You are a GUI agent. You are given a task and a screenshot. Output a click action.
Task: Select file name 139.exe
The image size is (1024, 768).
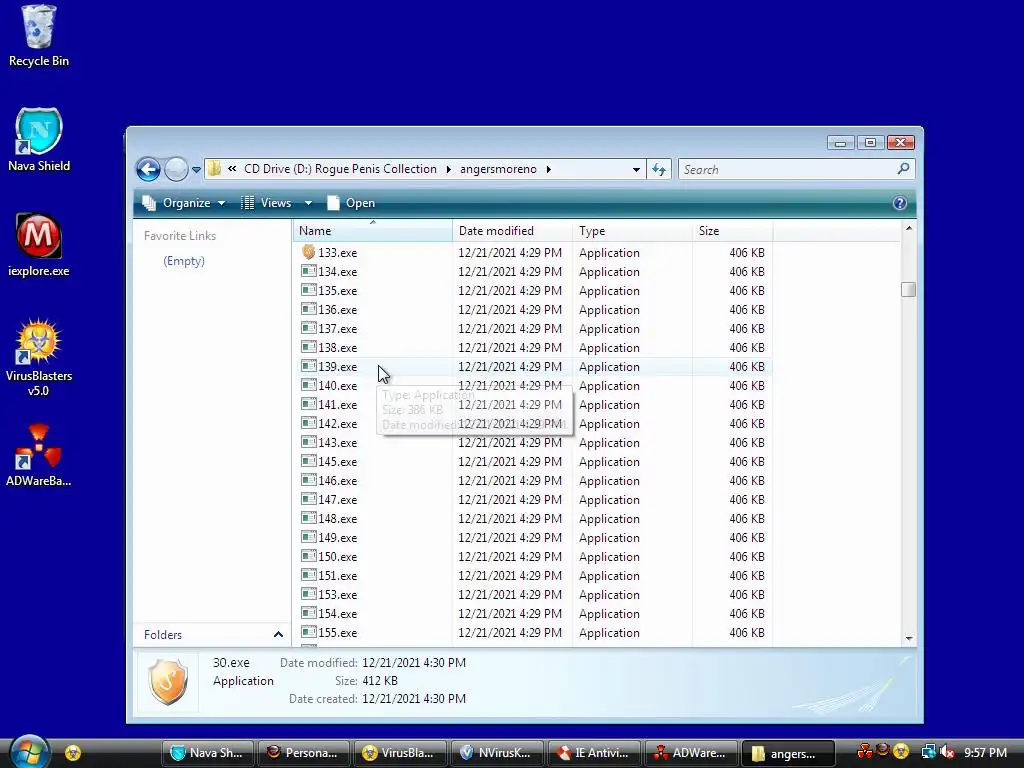338,366
